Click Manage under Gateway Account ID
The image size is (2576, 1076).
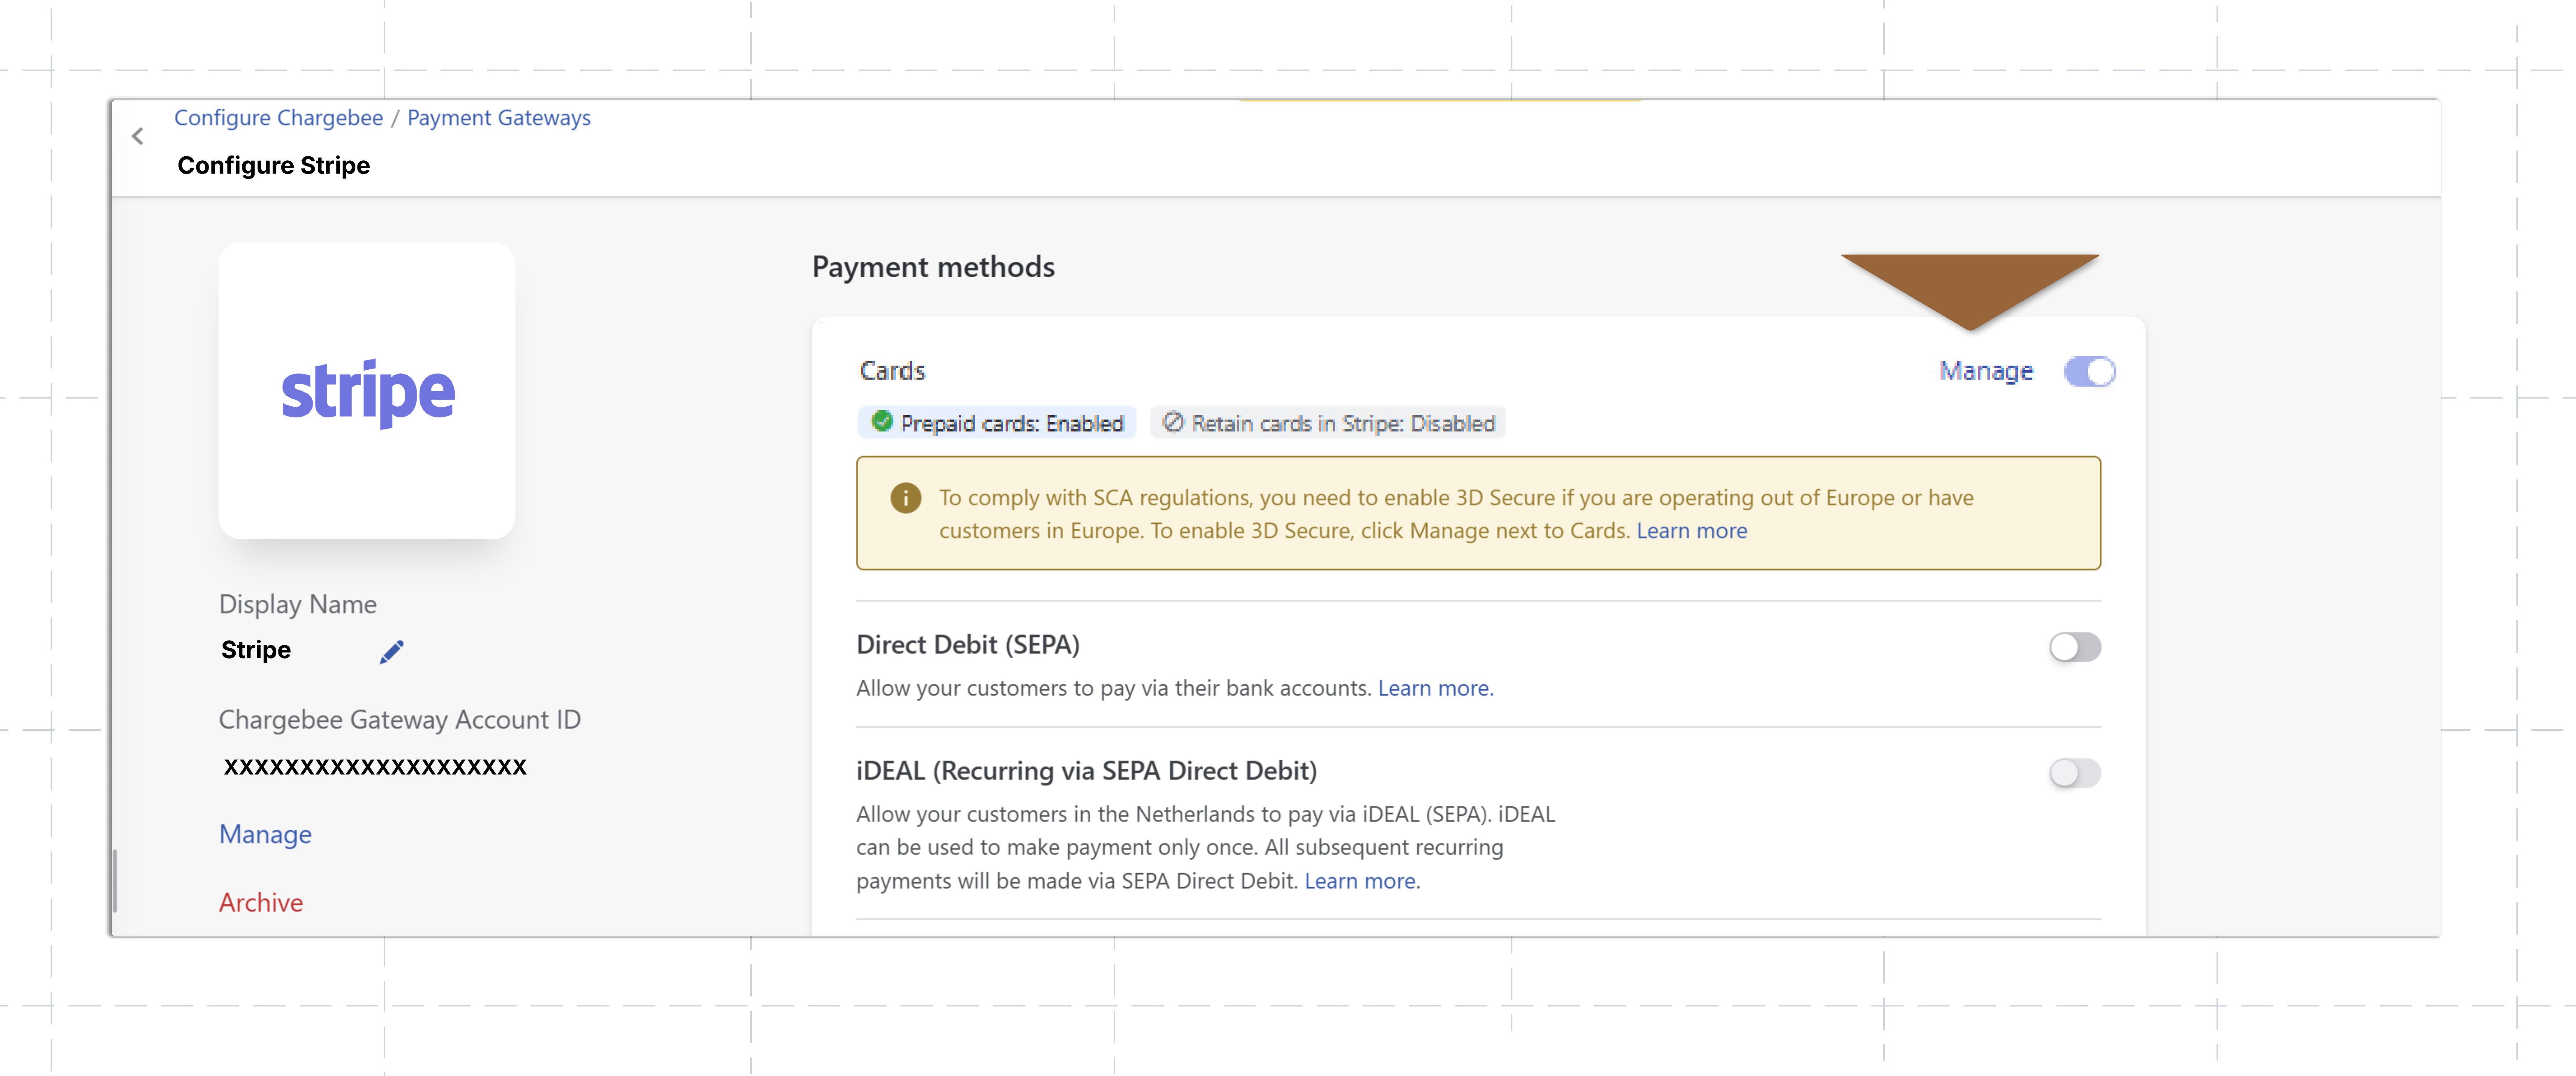click(x=265, y=834)
